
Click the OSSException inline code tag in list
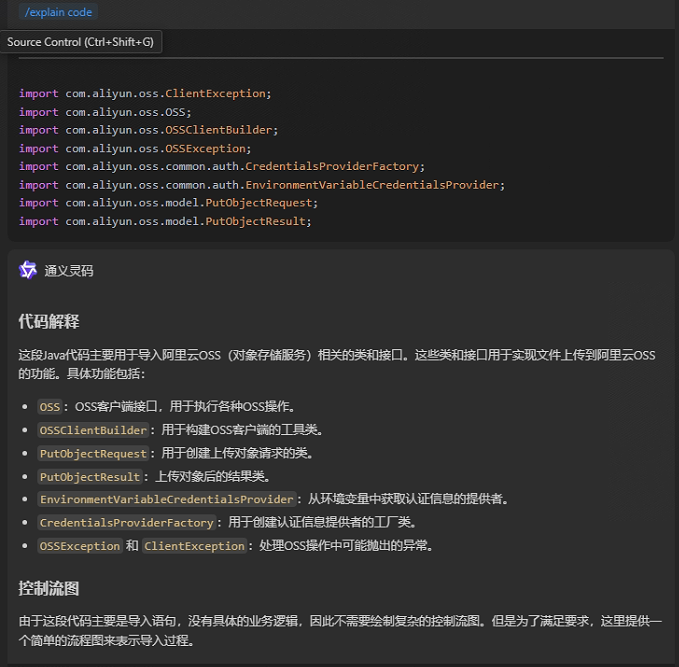tap(80, 546)
